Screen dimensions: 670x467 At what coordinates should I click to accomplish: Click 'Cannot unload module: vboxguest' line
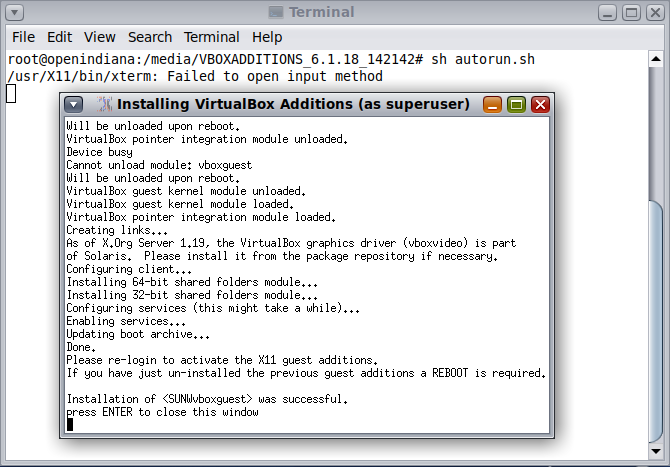(x=159, y=165)
